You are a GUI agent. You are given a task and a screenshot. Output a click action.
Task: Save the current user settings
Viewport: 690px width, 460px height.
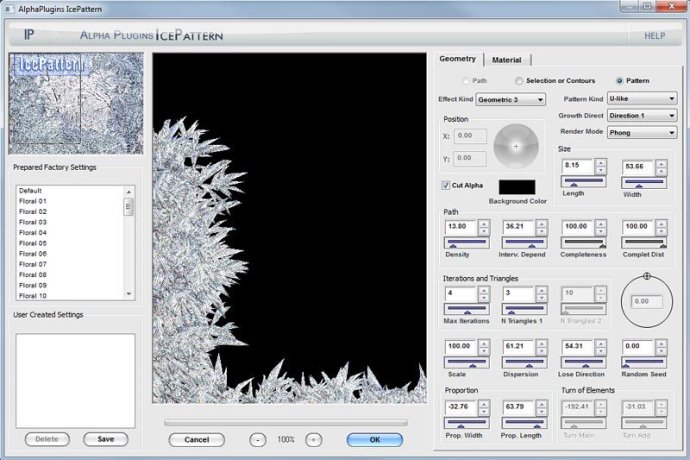[x=106, y=439]
